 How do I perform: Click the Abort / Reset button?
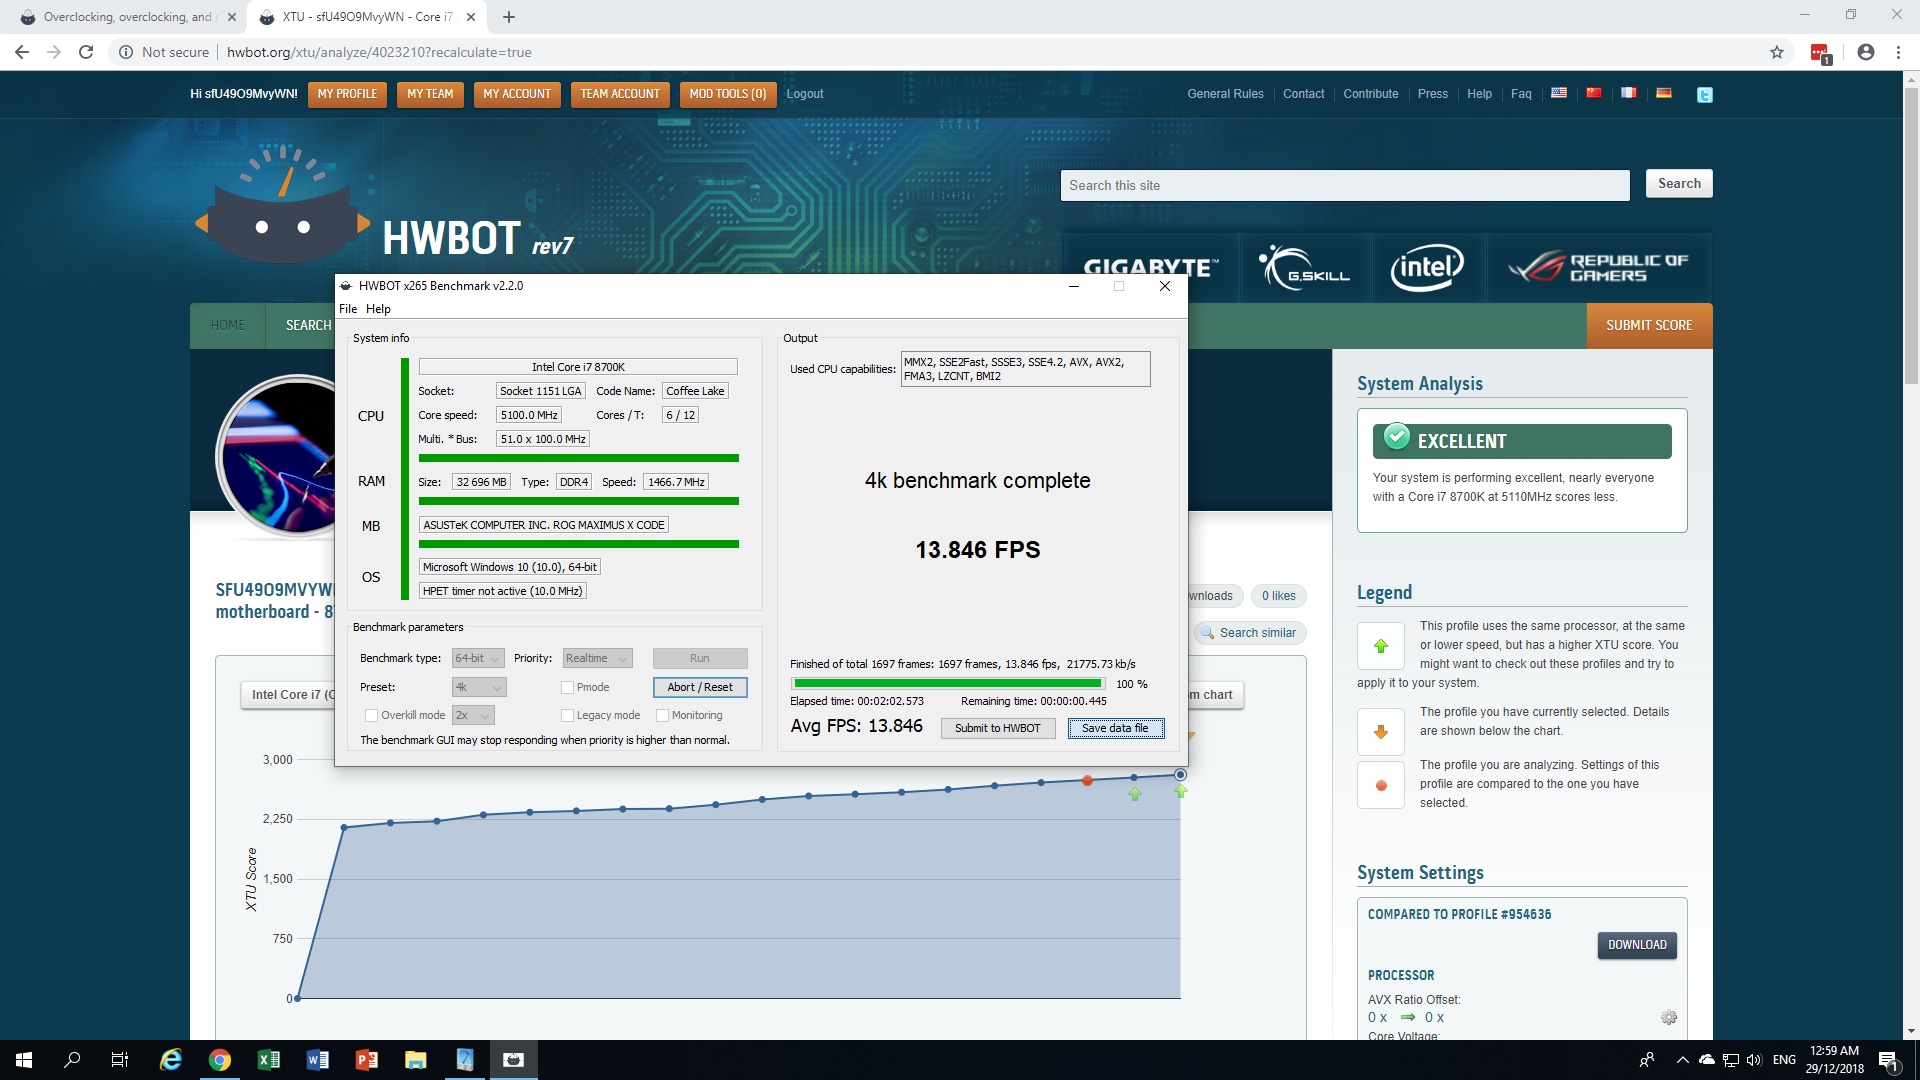coord(700,687)
